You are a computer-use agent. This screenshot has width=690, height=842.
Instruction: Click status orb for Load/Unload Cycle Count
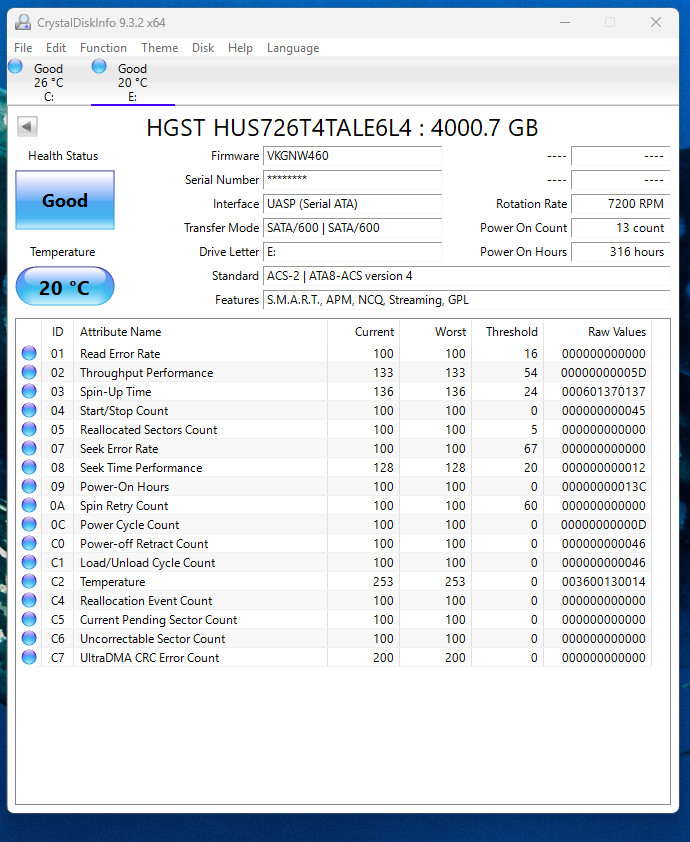pos(29,562)
